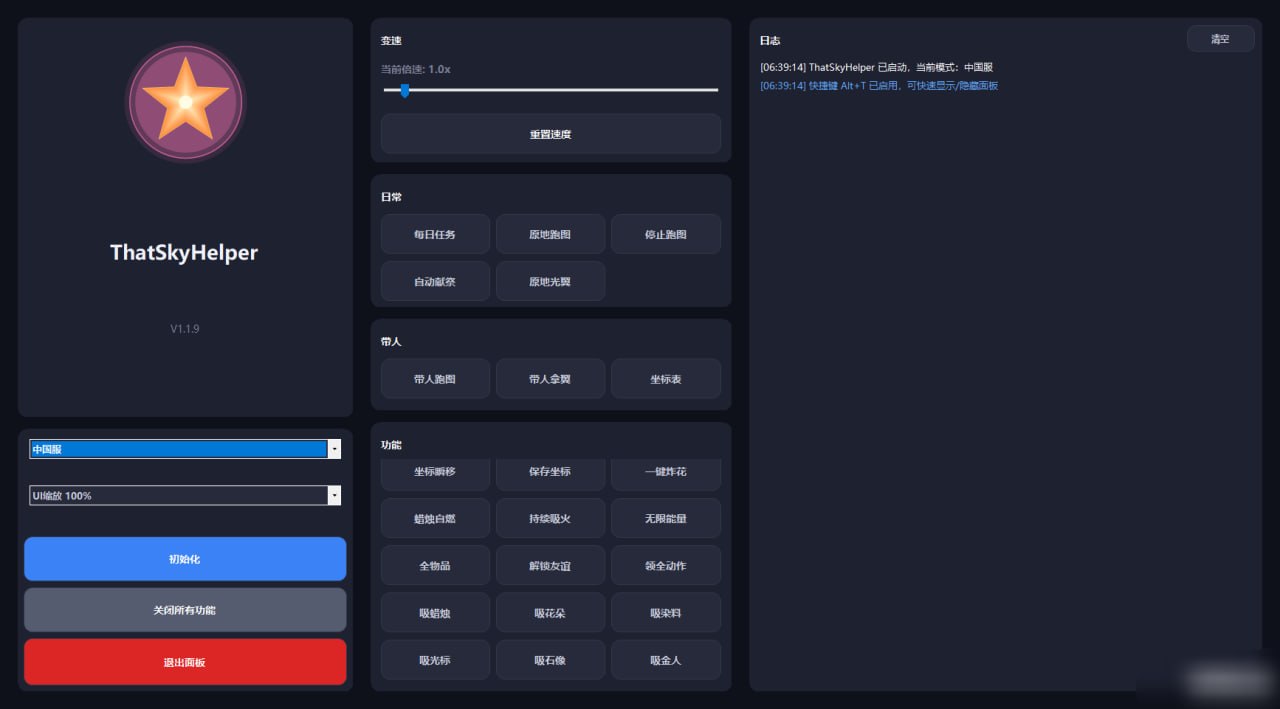Viewport: 1280px width, 709px height.
Task: Click the 吸金人 button
Action: coord(666,660)
